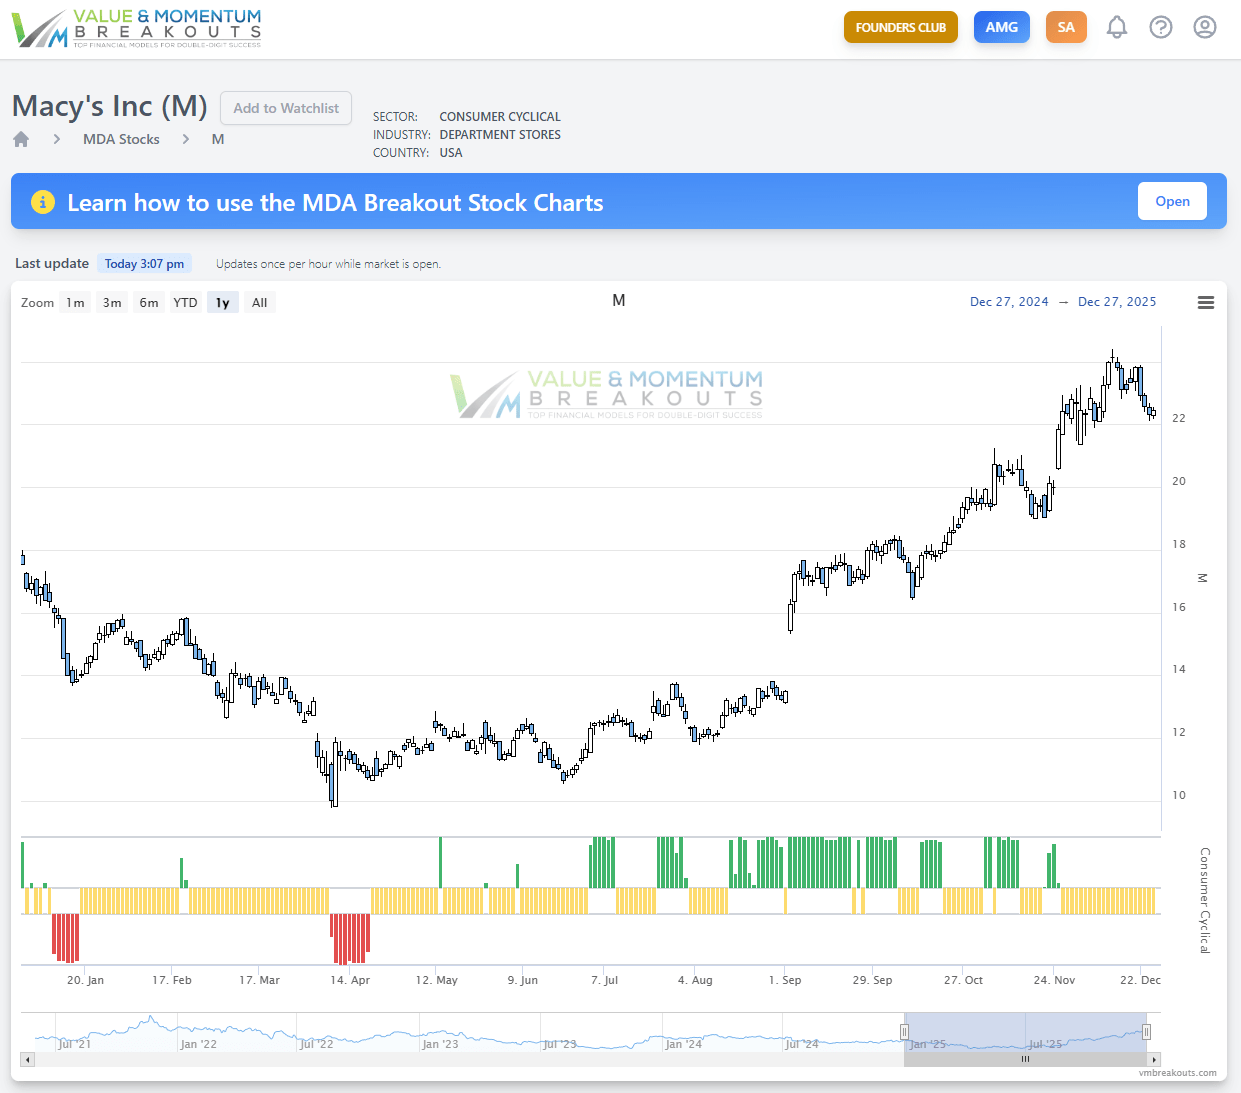Open the AMG menu button
This screenshot has width=1241, height=1093.
point(1001,27)
